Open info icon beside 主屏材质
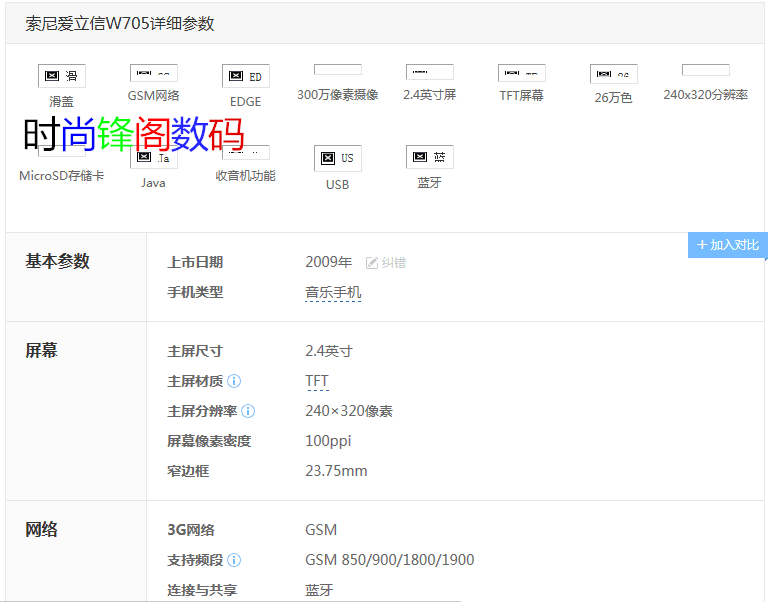The width and height of the screenshot is (770, 602). (x=234, y=381)
